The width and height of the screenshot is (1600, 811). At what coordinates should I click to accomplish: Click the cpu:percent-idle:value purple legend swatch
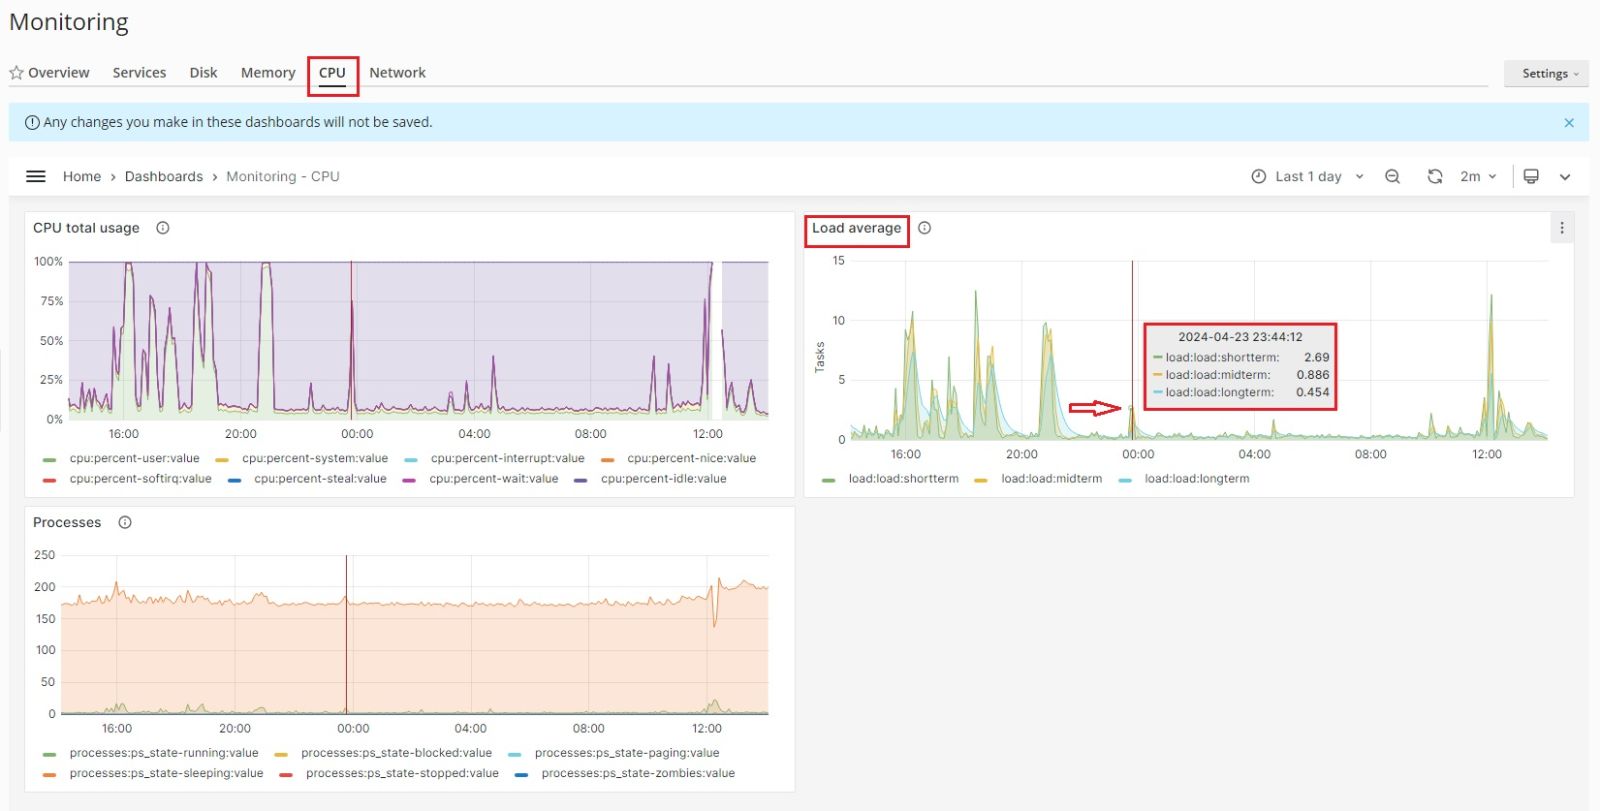[x=581, y=480]
